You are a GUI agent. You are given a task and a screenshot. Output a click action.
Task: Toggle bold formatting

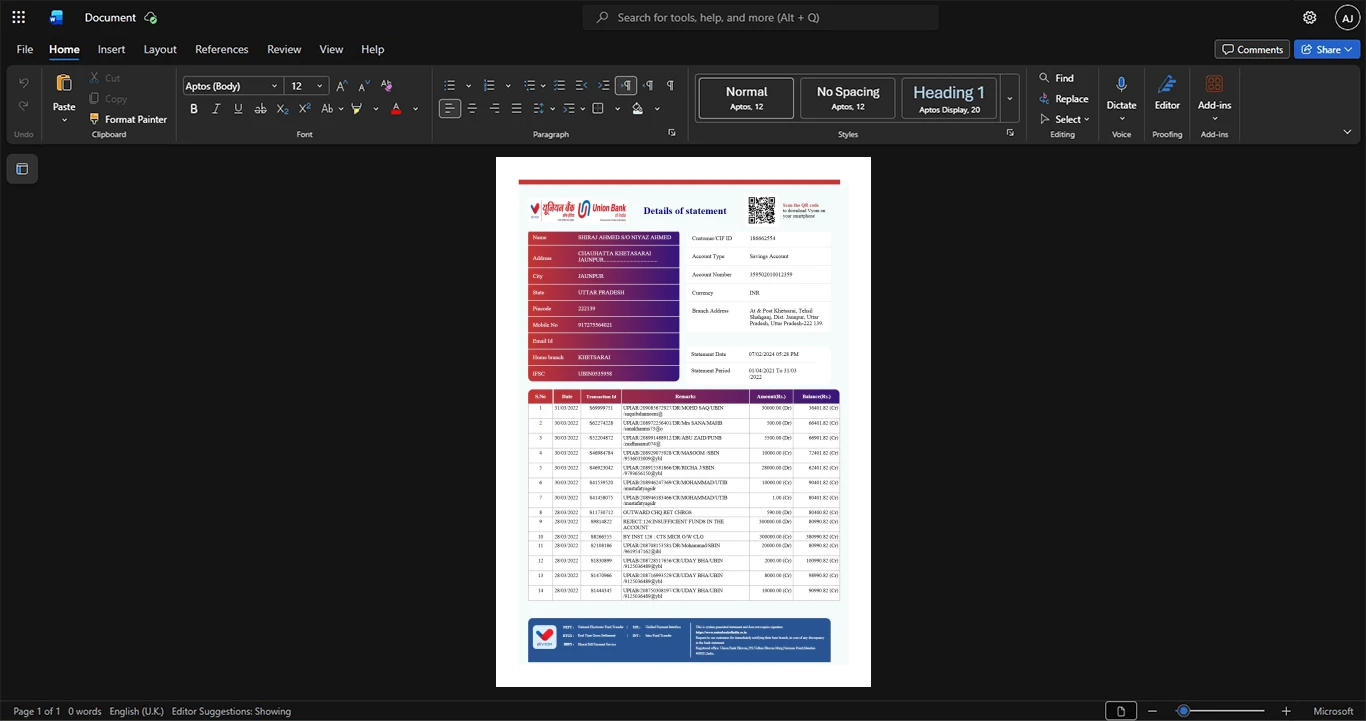(194, 109)
